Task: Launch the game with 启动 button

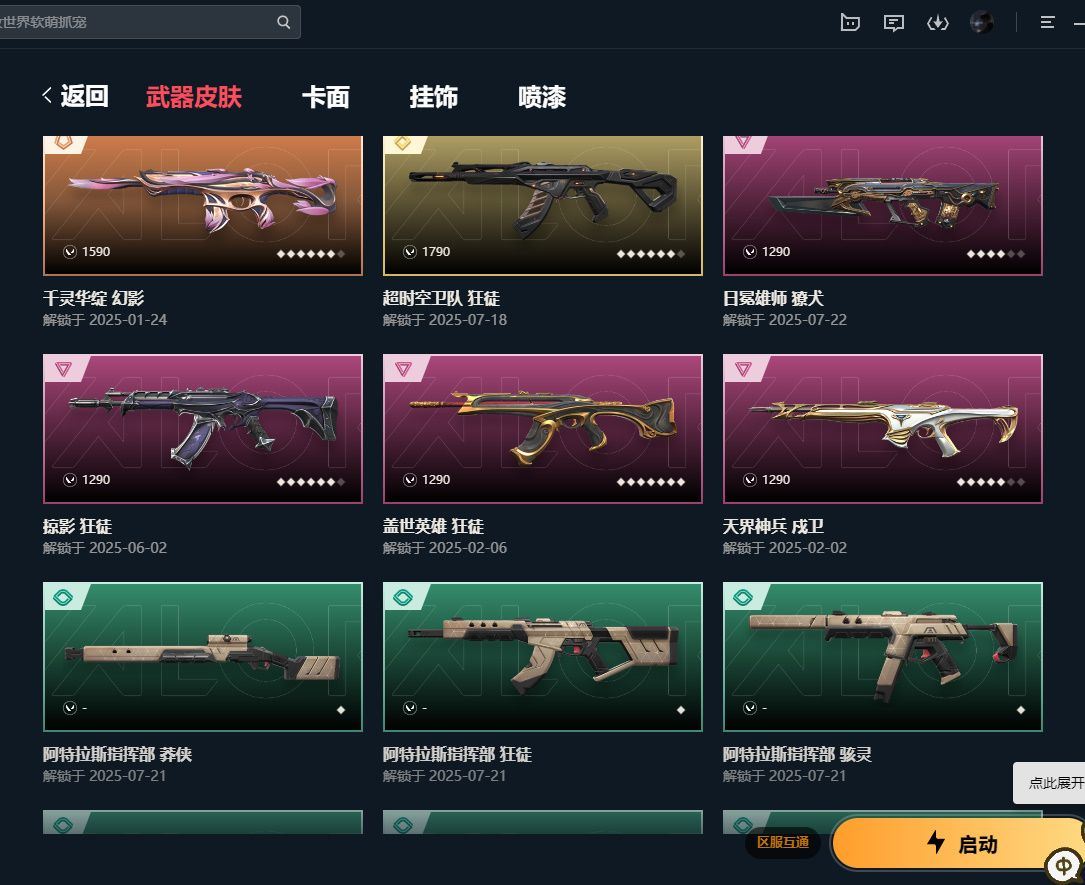Action: point(958,843)
